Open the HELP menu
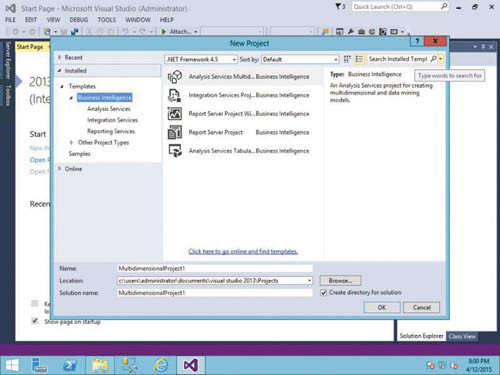 (167, 20)
